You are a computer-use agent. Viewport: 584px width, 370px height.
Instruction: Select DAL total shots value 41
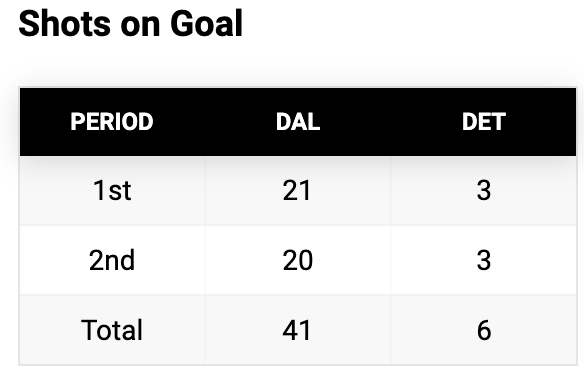point(297,330)
